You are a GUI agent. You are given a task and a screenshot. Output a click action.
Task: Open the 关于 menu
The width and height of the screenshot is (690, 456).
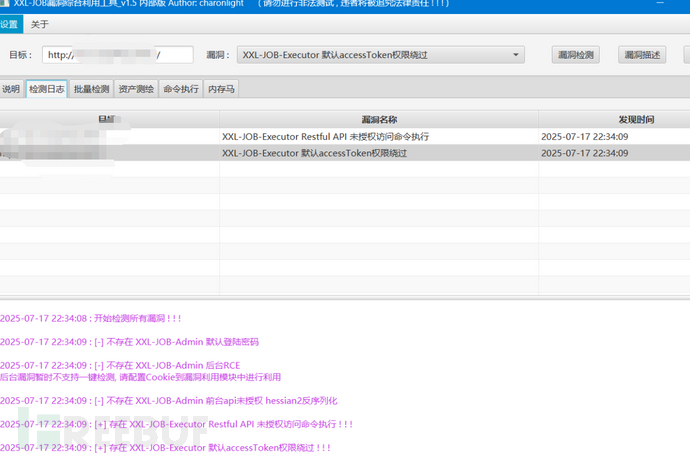tap(39, 24)
